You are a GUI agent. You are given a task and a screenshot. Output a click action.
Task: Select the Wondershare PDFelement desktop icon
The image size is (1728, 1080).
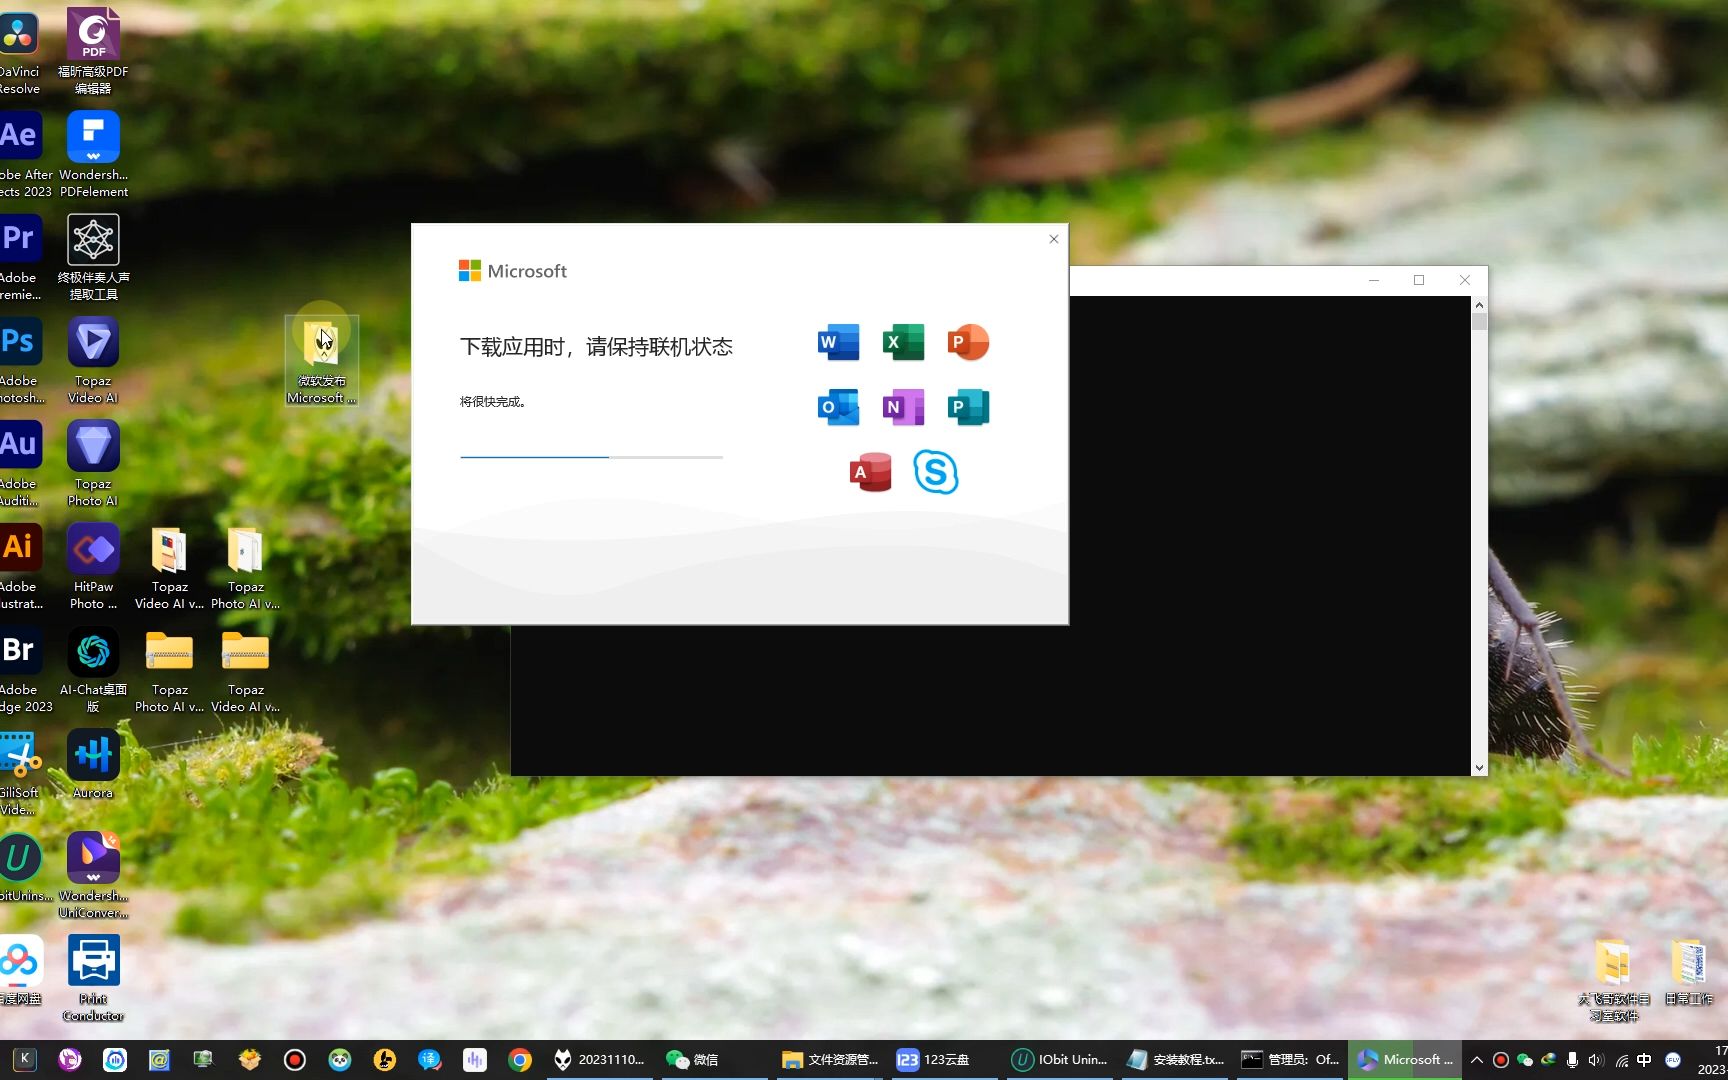click(93, 154)
